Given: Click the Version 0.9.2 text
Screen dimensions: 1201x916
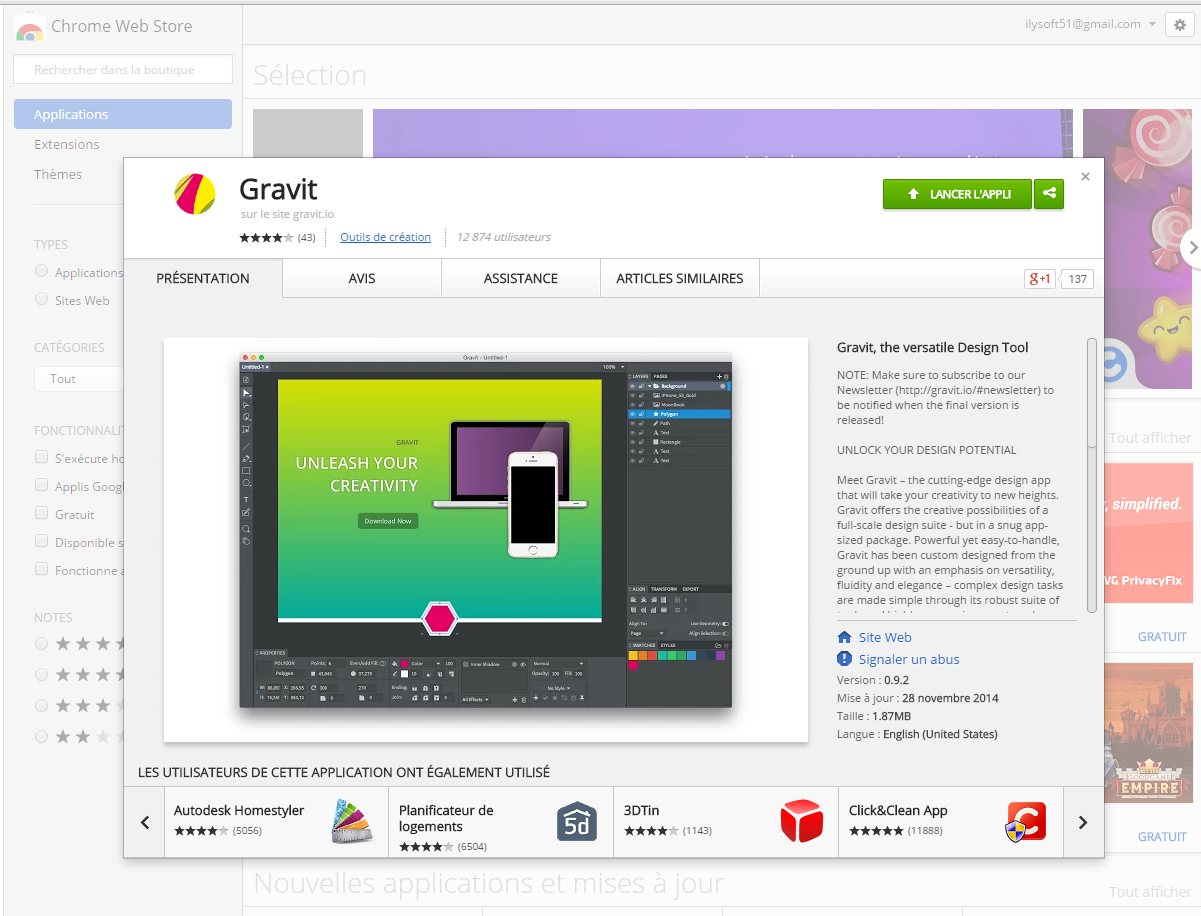Looking at the screenshot, I should [x=873, y=680].
